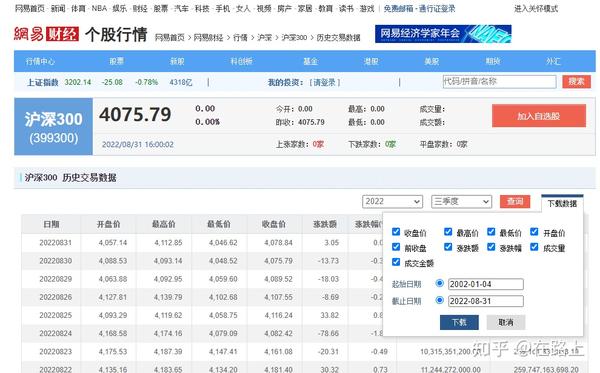Click the blue 下载 button
The image size is (600, 373).
[459, 323]
